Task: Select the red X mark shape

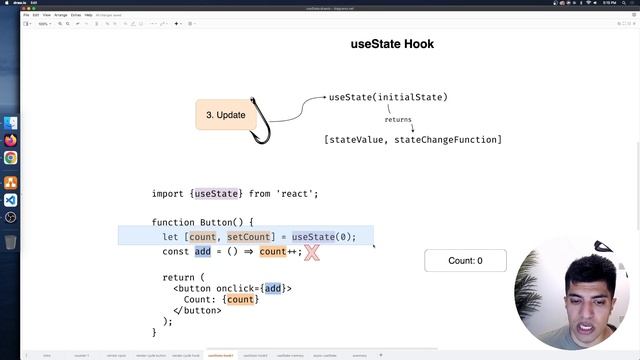Action: (312, 253)
